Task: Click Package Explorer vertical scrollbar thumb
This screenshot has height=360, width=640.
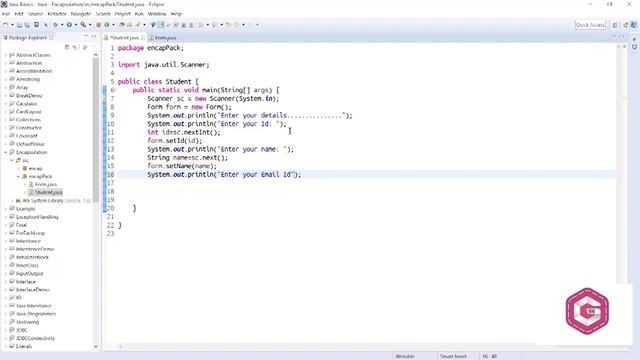Action: (96, 130)
